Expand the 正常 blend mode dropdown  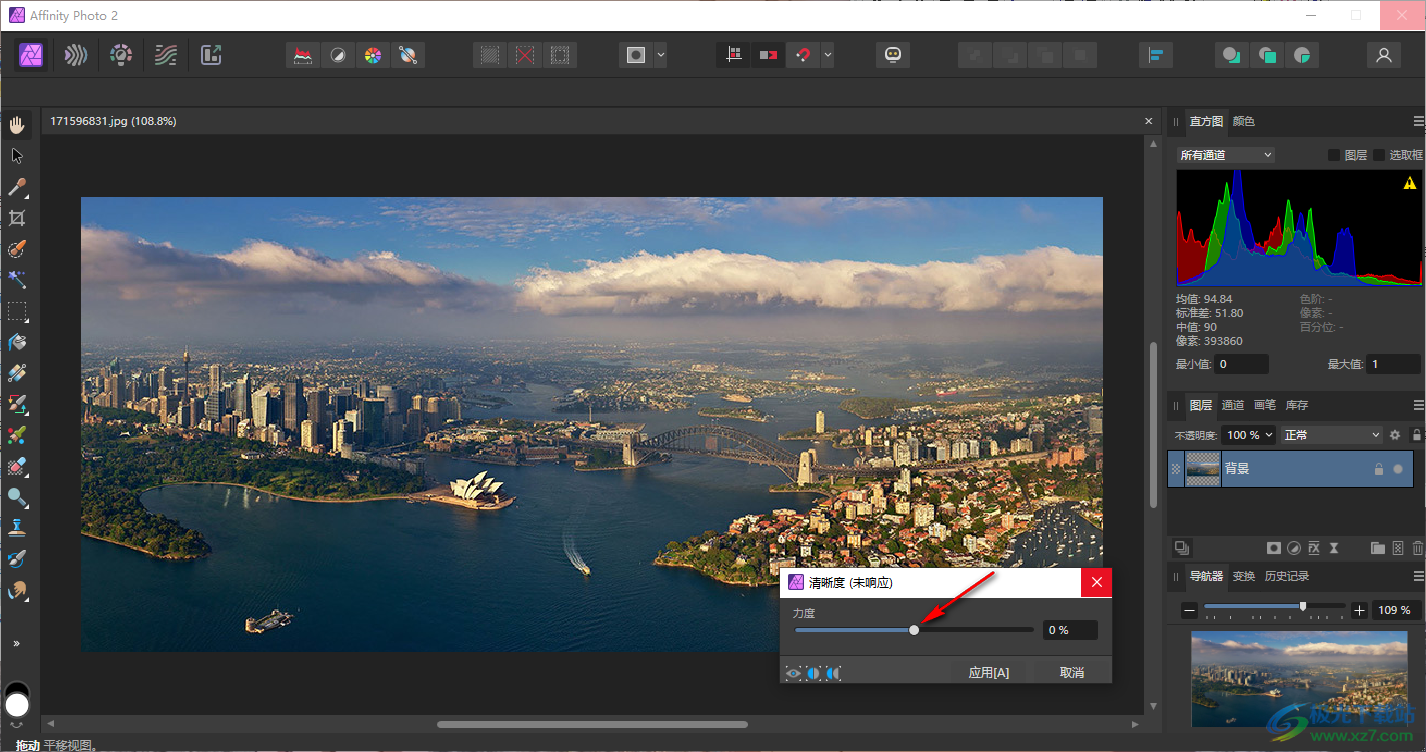pos(1332,435)
